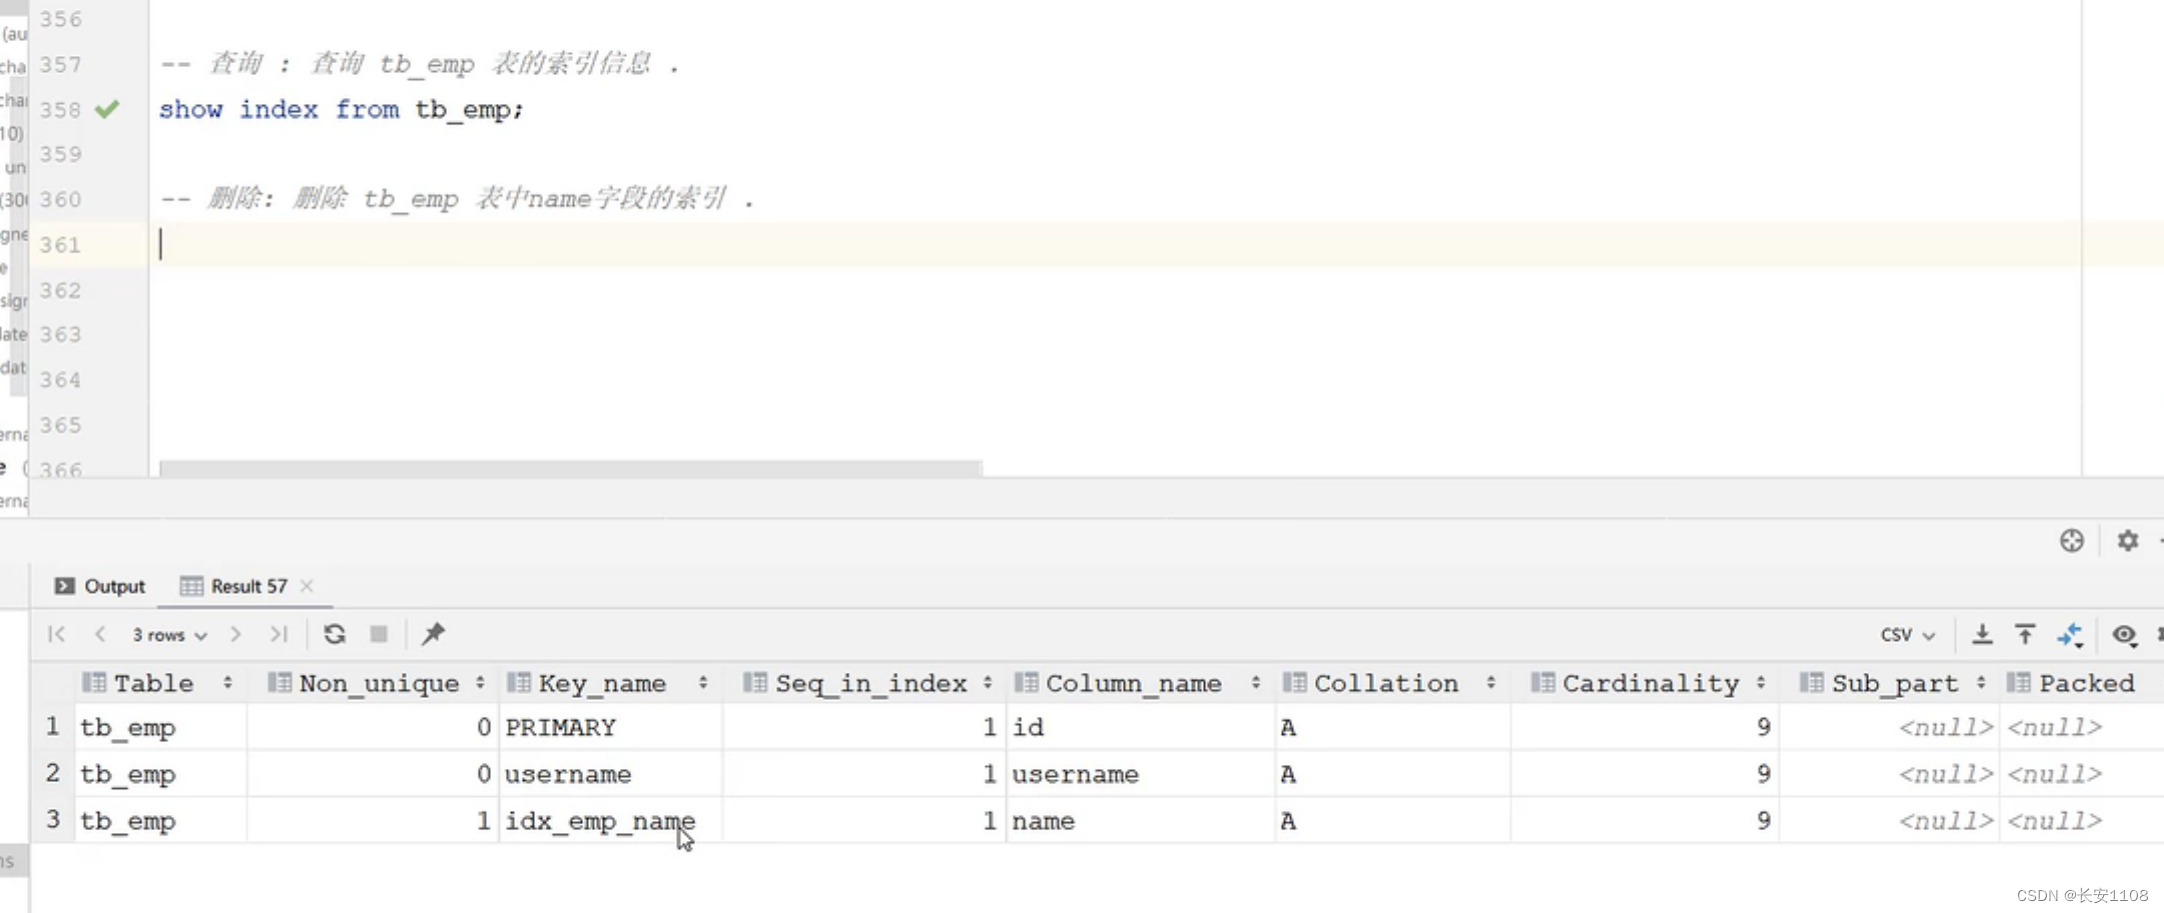Click the comment text on line 360
This screenshot has width=2164, height=913.
[457, 199]
